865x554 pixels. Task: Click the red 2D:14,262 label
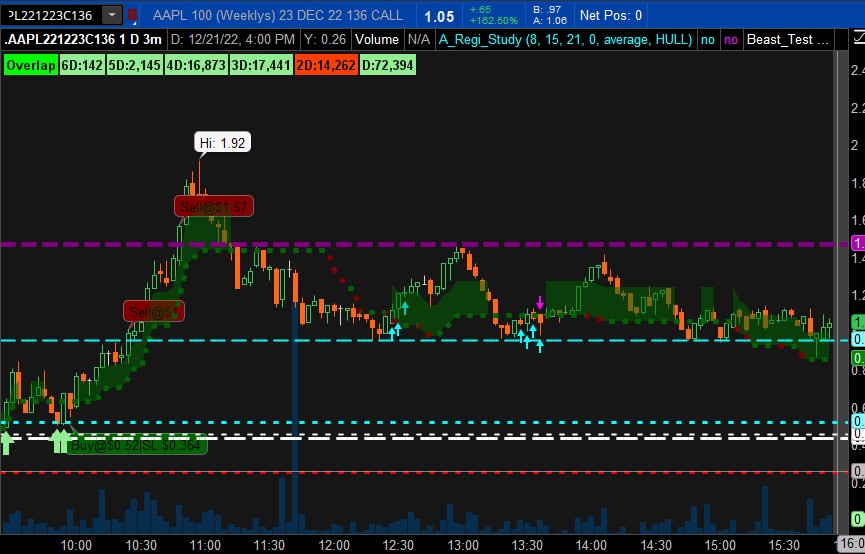(325, 65)
